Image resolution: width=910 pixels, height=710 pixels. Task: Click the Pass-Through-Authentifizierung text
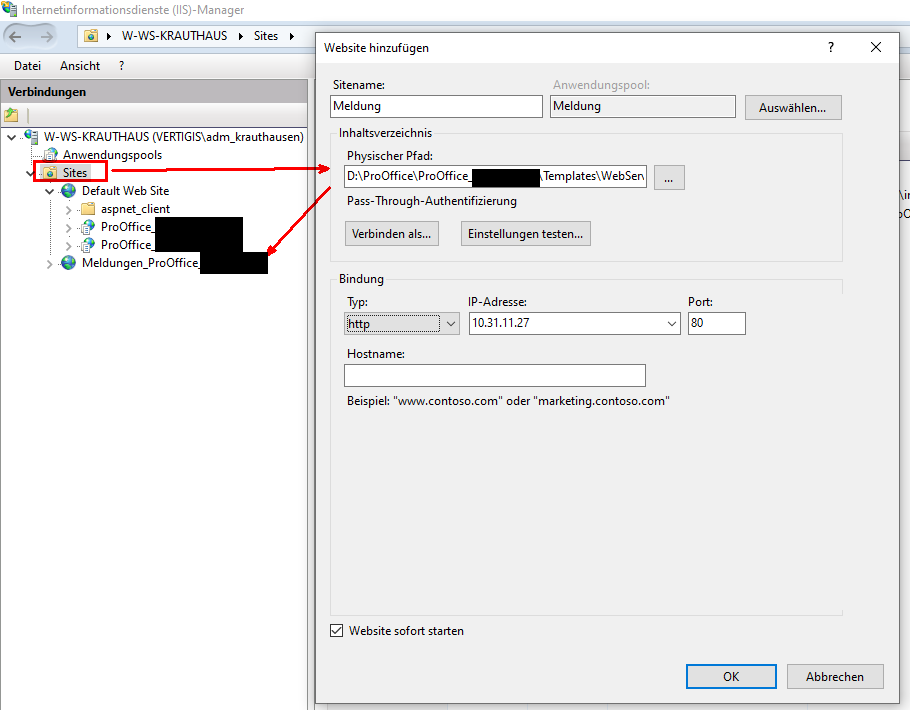[432, 201]
